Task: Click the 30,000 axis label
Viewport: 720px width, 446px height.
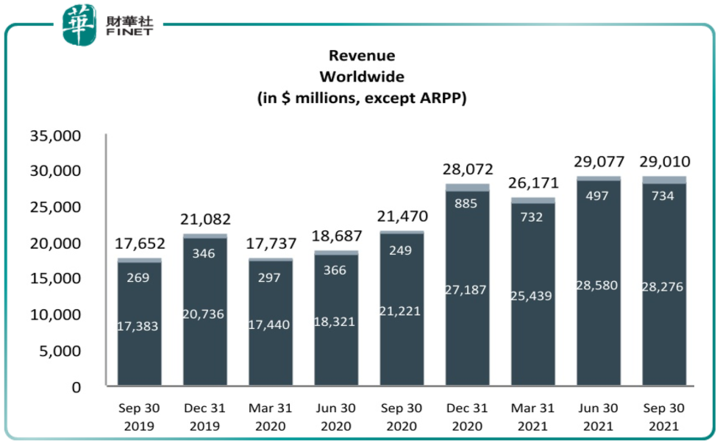Action: click(55, 171)
